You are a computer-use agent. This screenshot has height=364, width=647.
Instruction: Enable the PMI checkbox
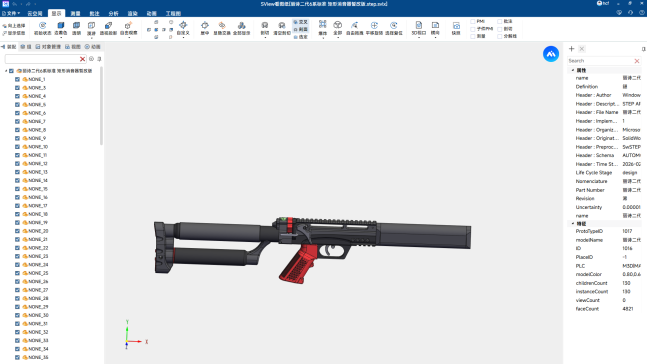(473, 21)
